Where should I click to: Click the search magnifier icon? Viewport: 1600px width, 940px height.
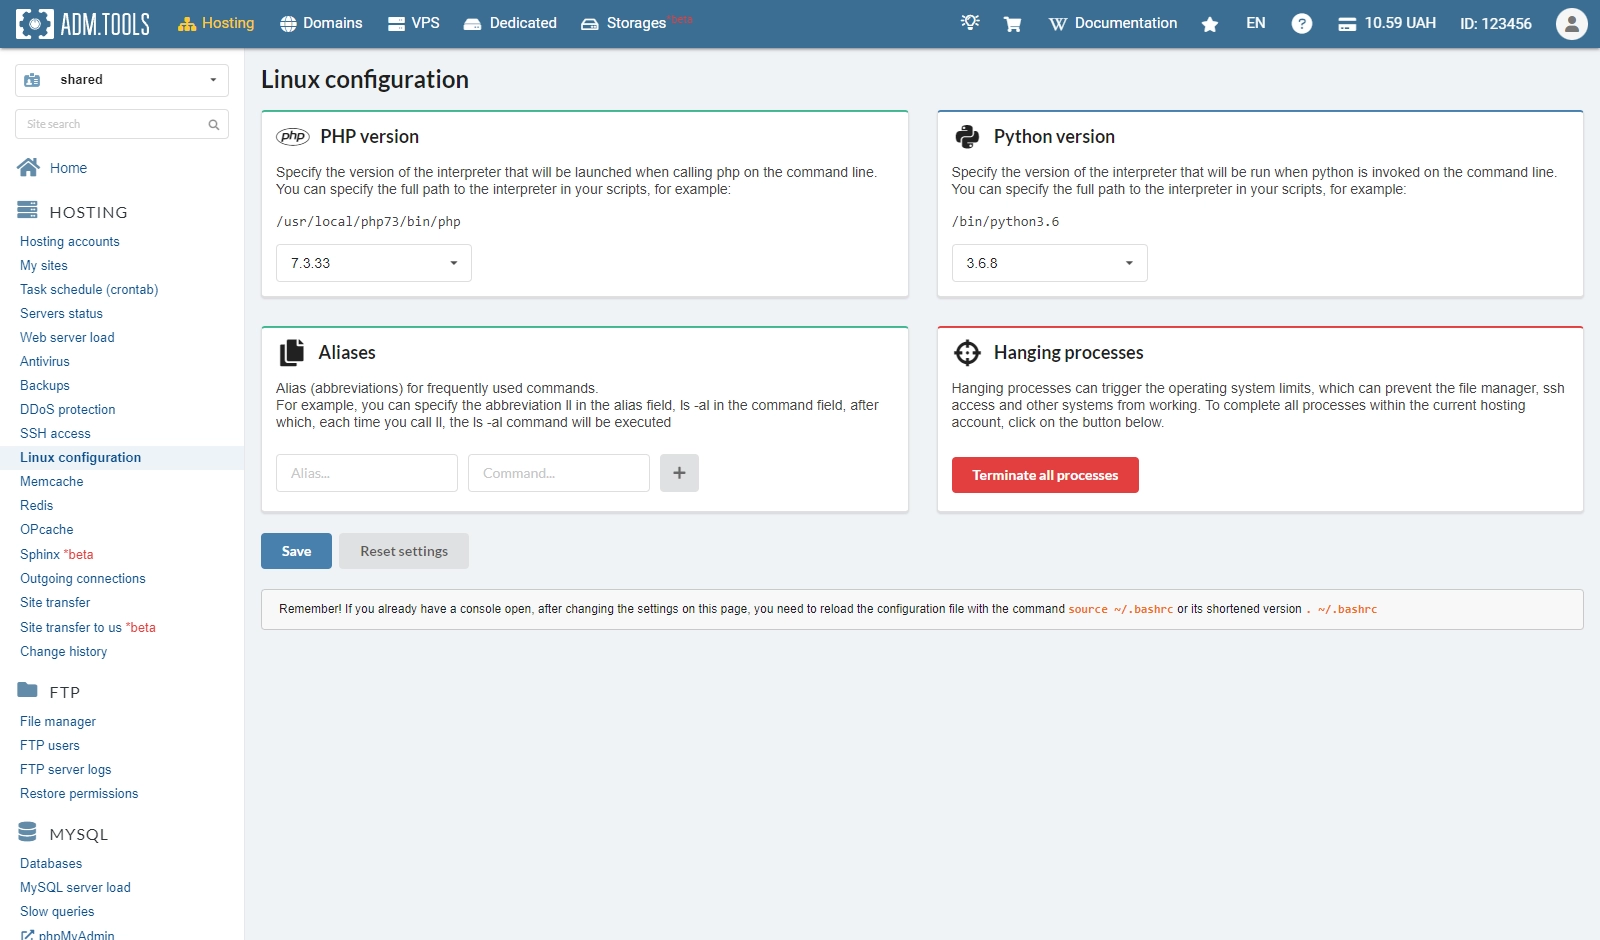pos(213,125)
